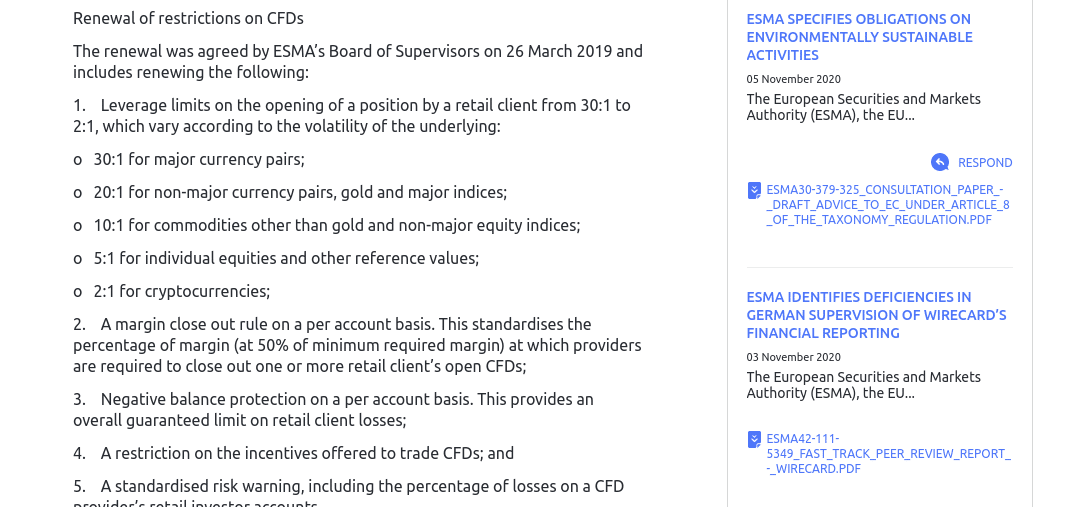
Task: Select the '20:1 for non-major currency pairs' bullet
Action: coord(300,192)
